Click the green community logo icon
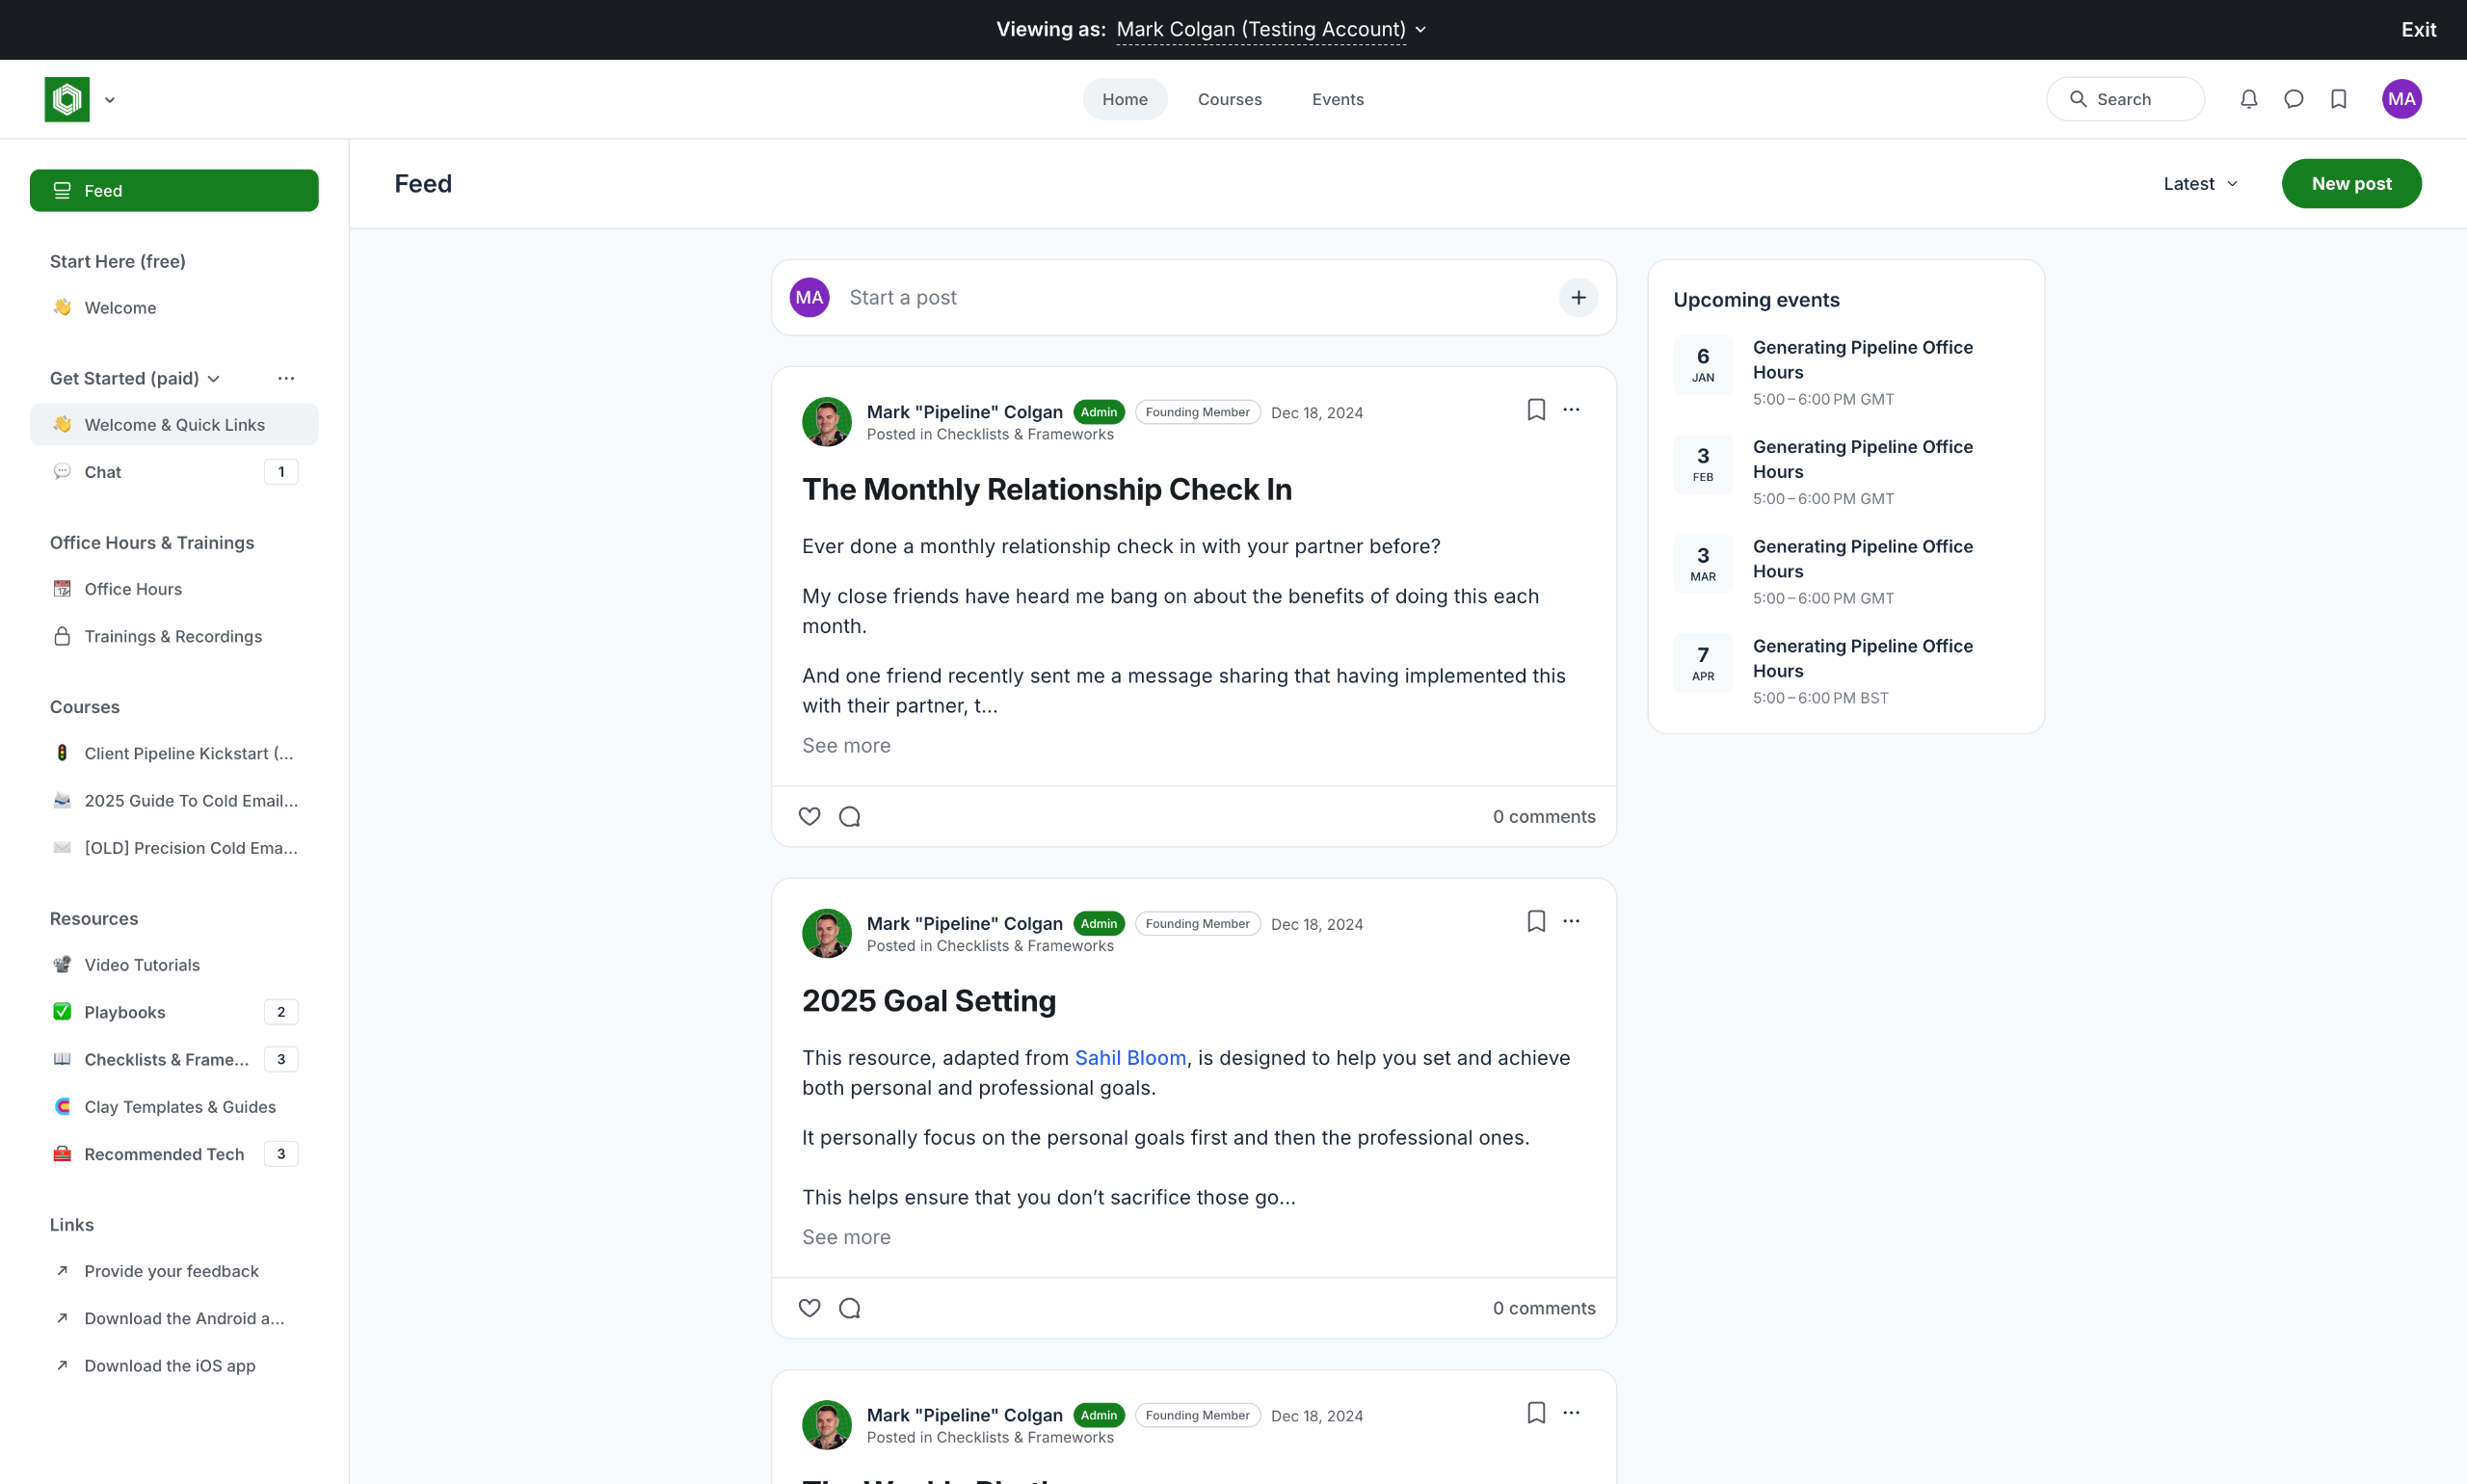2467x1484 pixels. (x=67, y=99)
